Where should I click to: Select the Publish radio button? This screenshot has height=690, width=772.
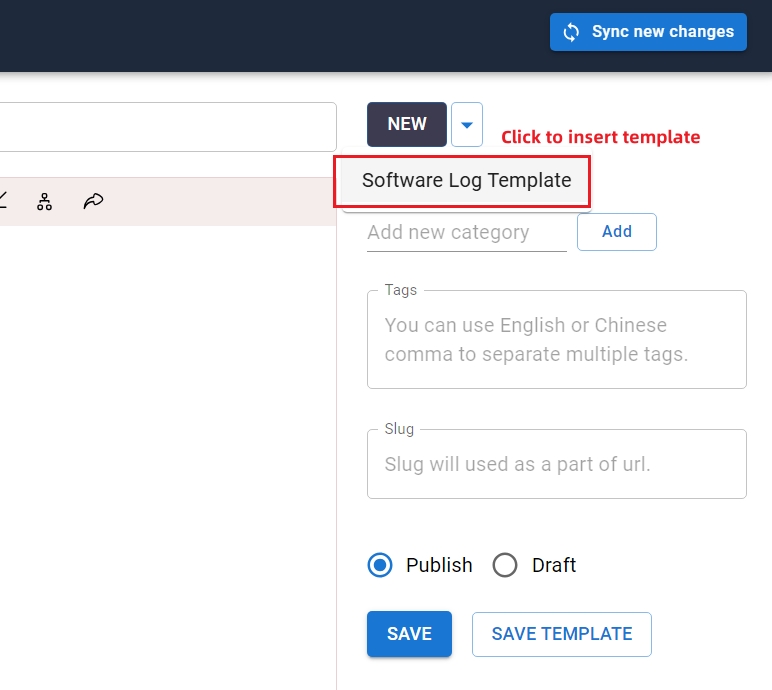(x=380, y=565)
